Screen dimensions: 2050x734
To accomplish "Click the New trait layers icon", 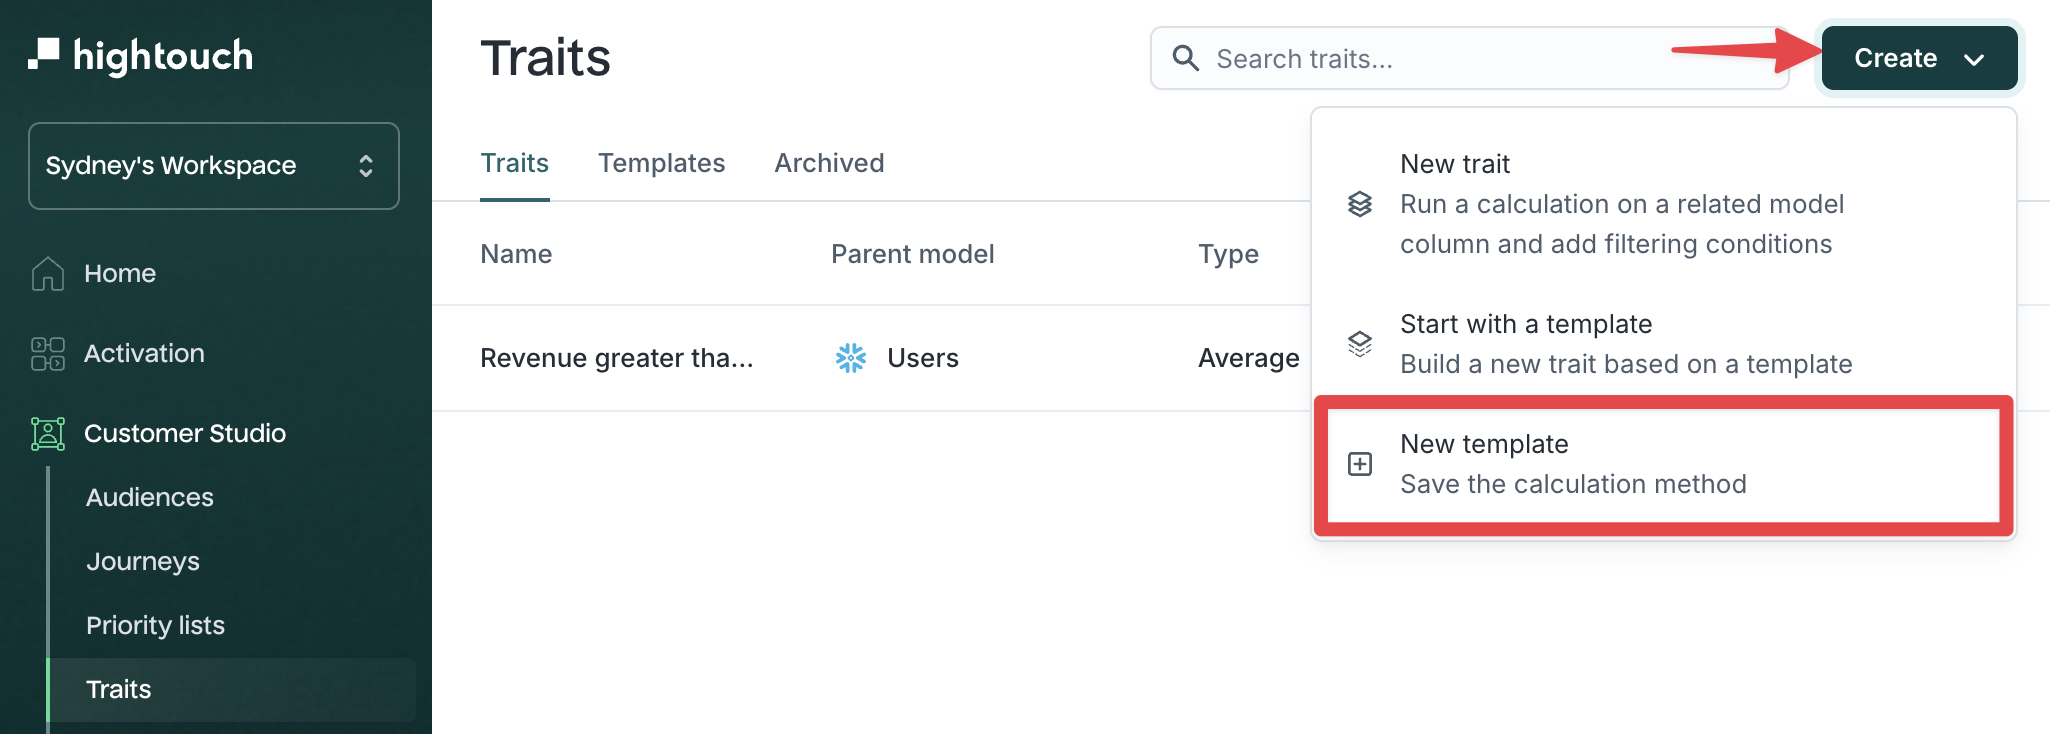I will [x=1360, y=204].
